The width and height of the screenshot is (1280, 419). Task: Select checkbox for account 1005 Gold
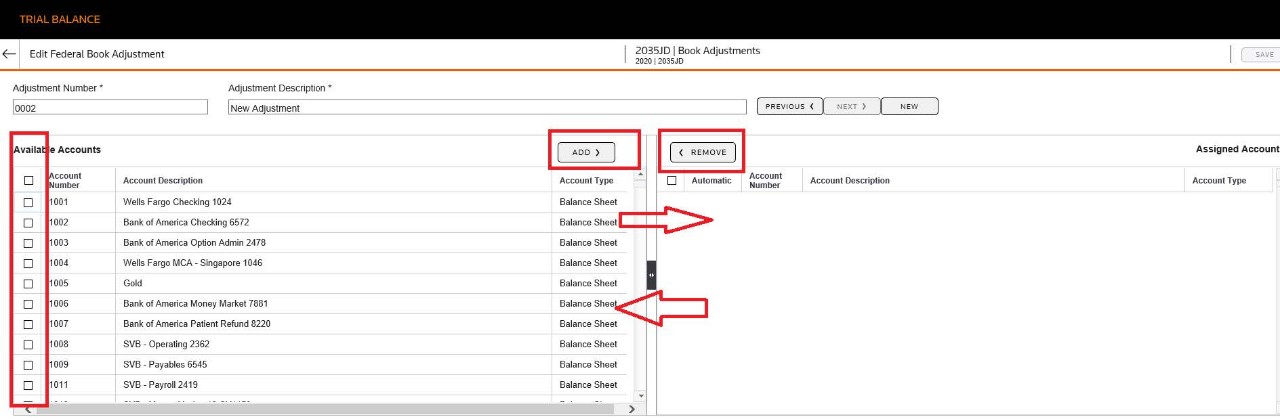click(x=28, y=284)
